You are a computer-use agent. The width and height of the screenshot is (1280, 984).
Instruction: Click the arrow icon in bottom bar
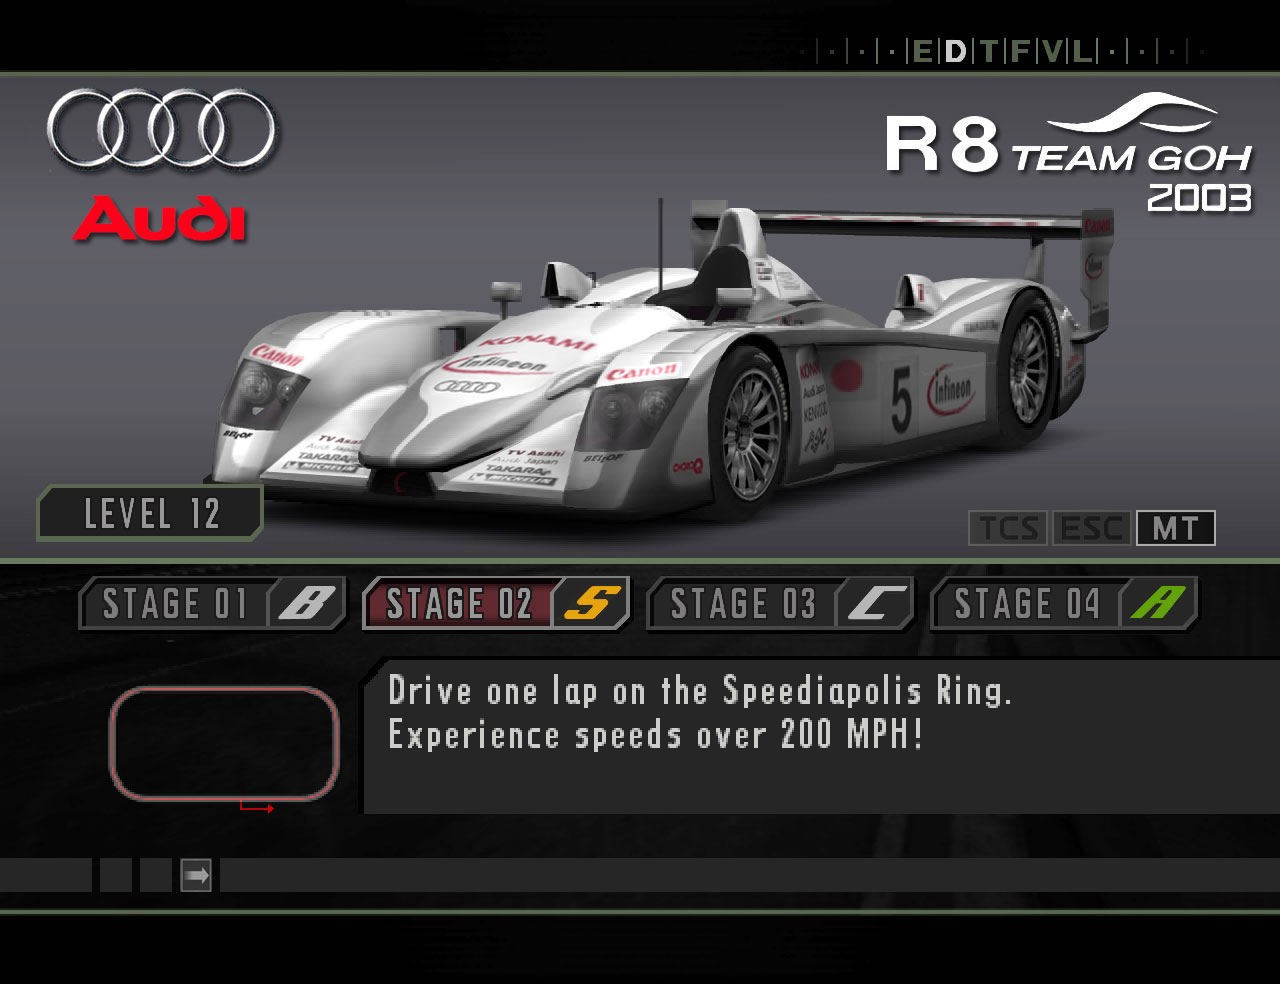click(x=196, y=876)
